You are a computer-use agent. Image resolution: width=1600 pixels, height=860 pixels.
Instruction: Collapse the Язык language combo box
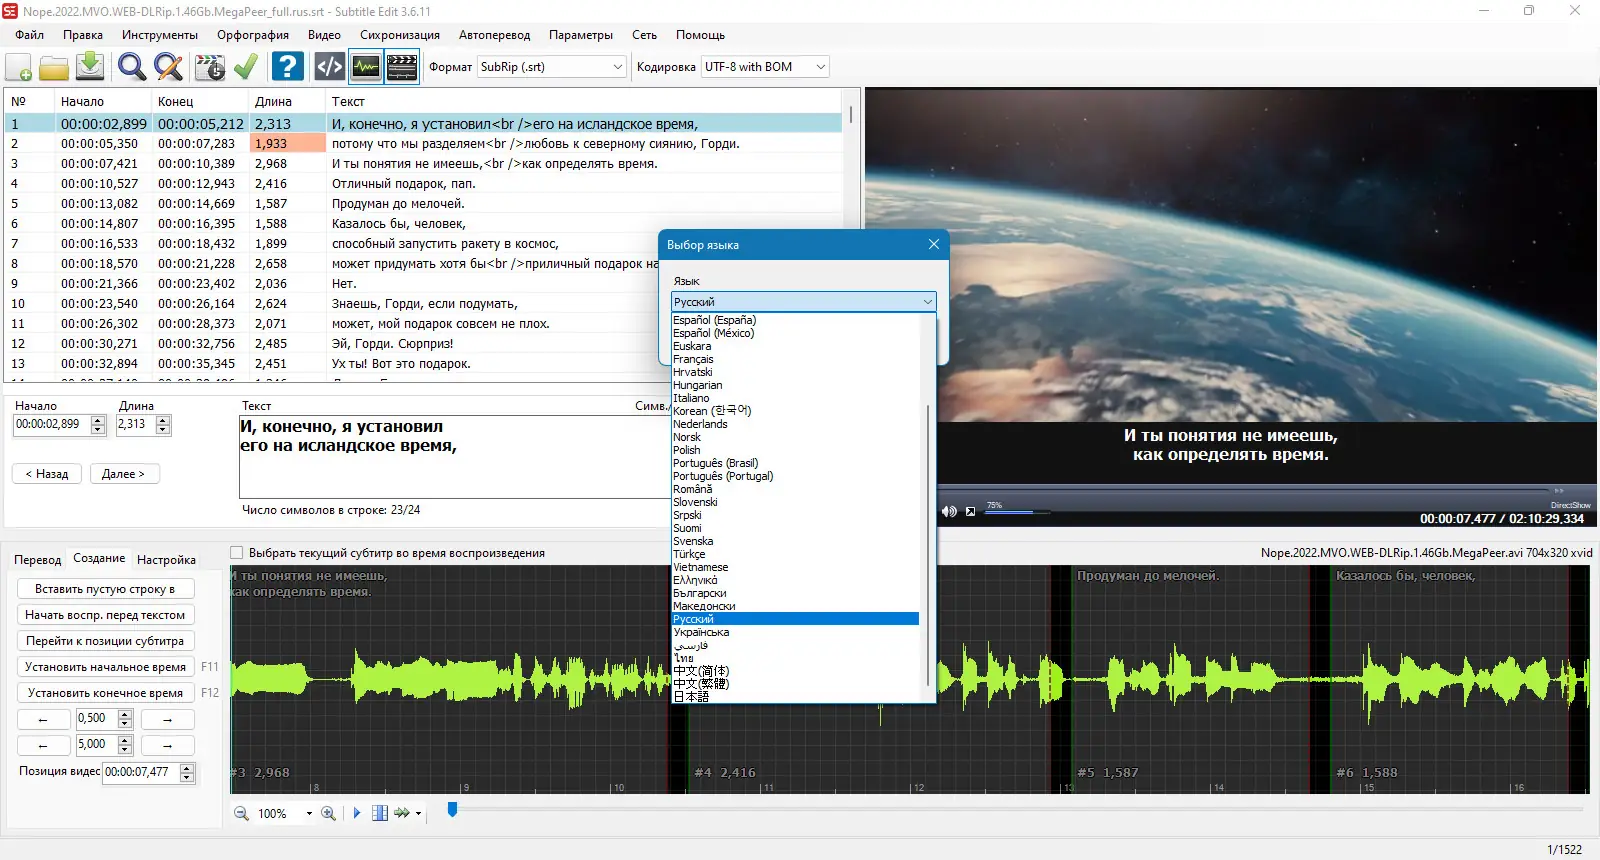click(x=927, y=302)
